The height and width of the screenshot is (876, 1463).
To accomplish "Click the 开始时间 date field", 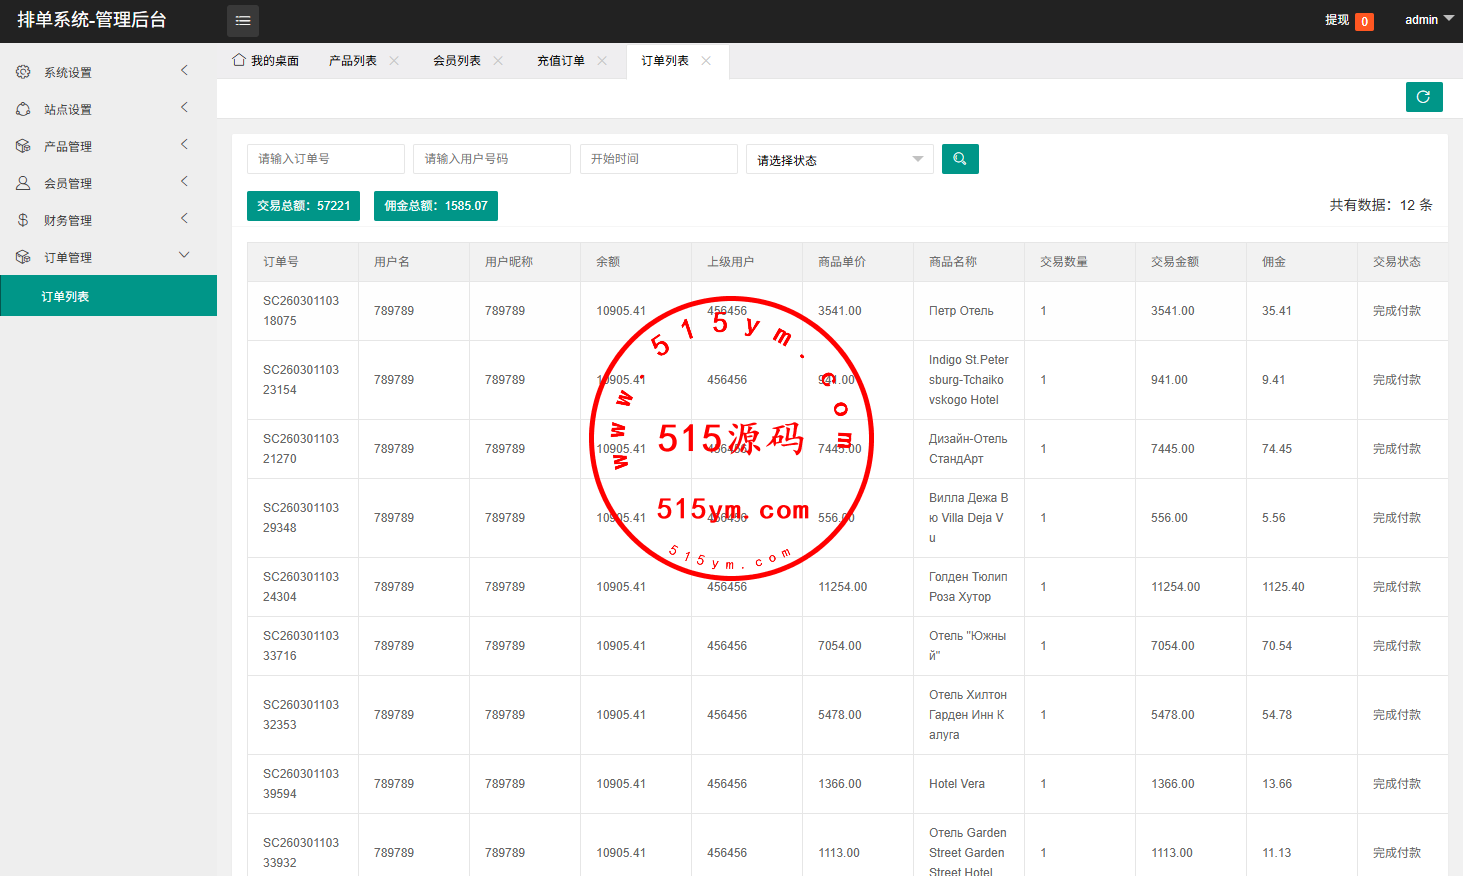I will click(x=658, y=159).
